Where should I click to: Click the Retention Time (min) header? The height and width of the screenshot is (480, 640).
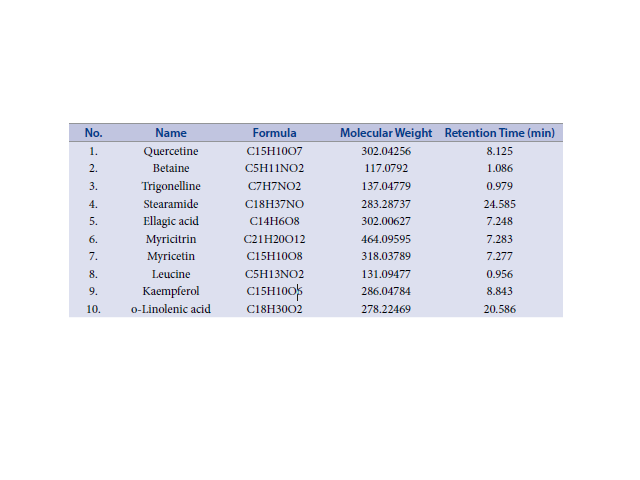(x=500, y=133)
